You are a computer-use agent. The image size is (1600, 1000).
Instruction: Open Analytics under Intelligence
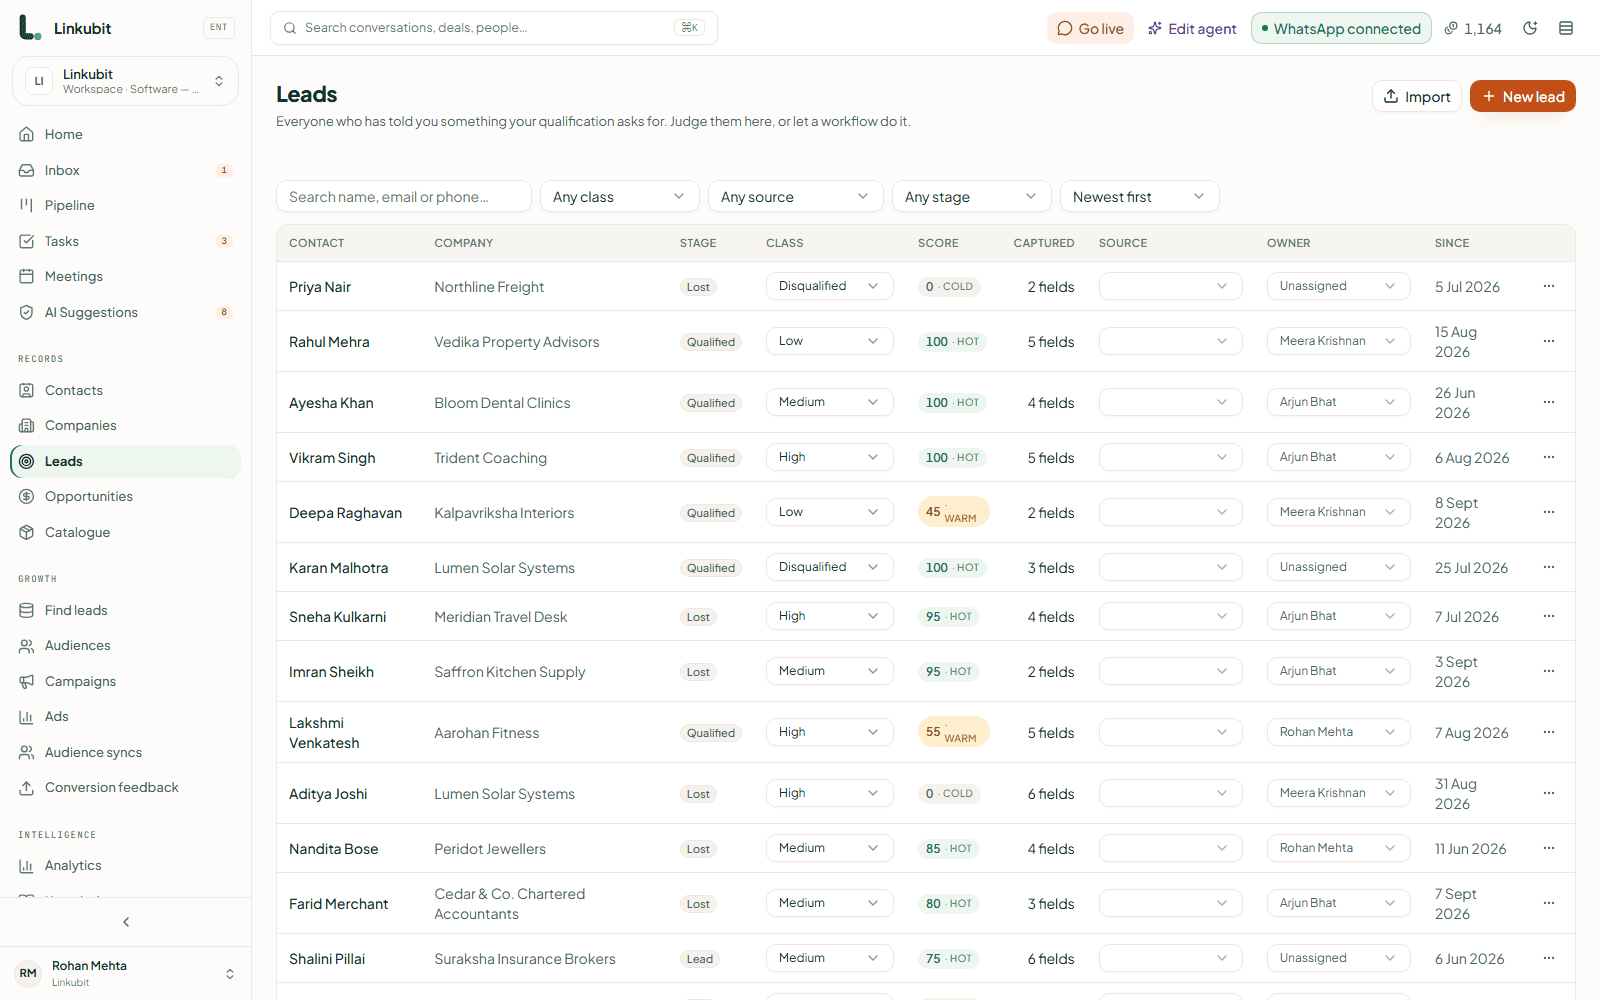click(125, 865)
